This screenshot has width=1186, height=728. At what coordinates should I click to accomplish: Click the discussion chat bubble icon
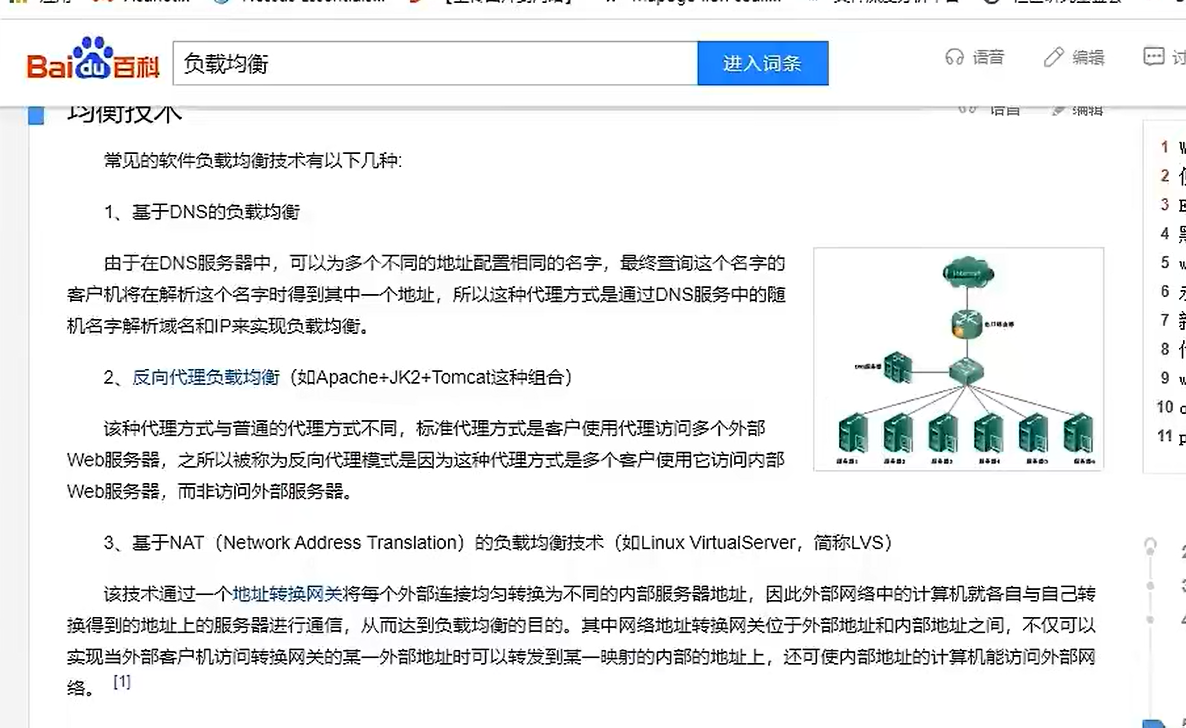click(1154, 58)
